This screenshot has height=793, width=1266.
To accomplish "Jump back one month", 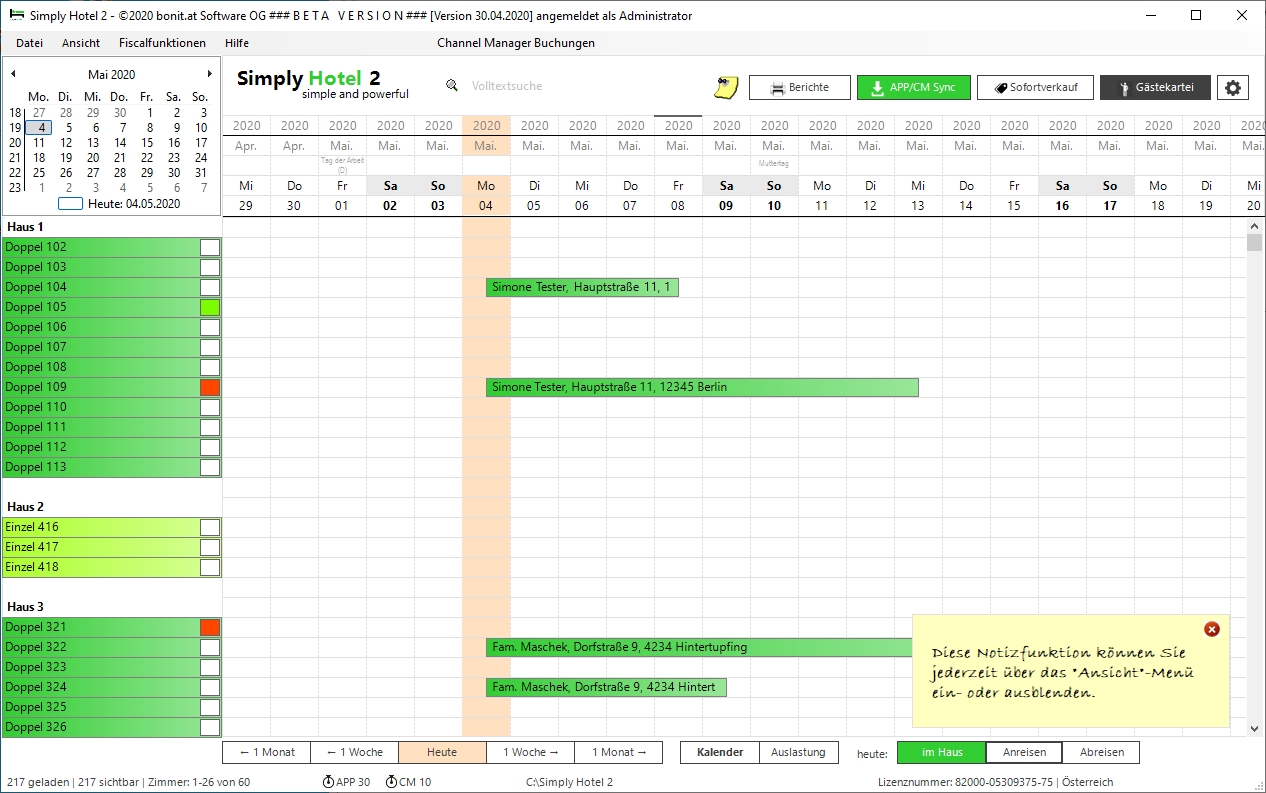I will click(266, 752).
